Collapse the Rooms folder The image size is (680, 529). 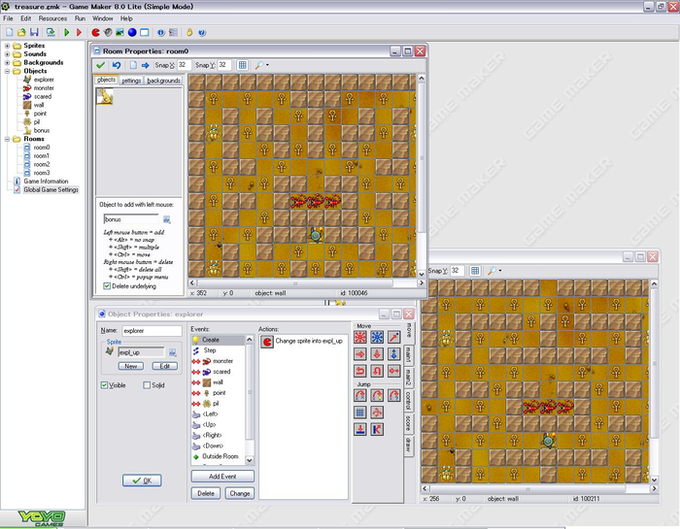tap(7, 139)
